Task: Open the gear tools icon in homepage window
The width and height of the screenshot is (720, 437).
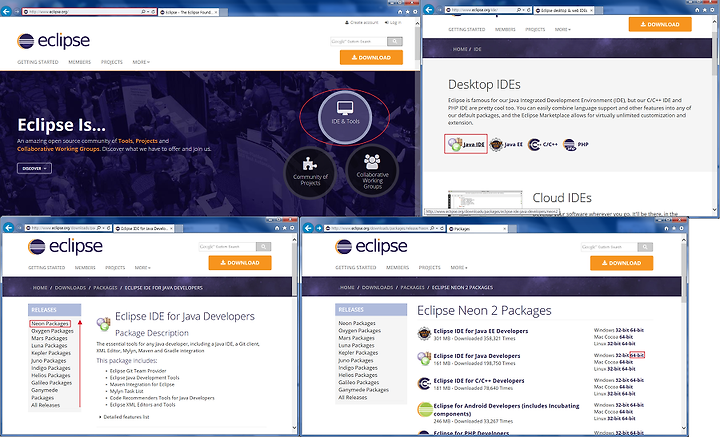Action: [415, 11]
